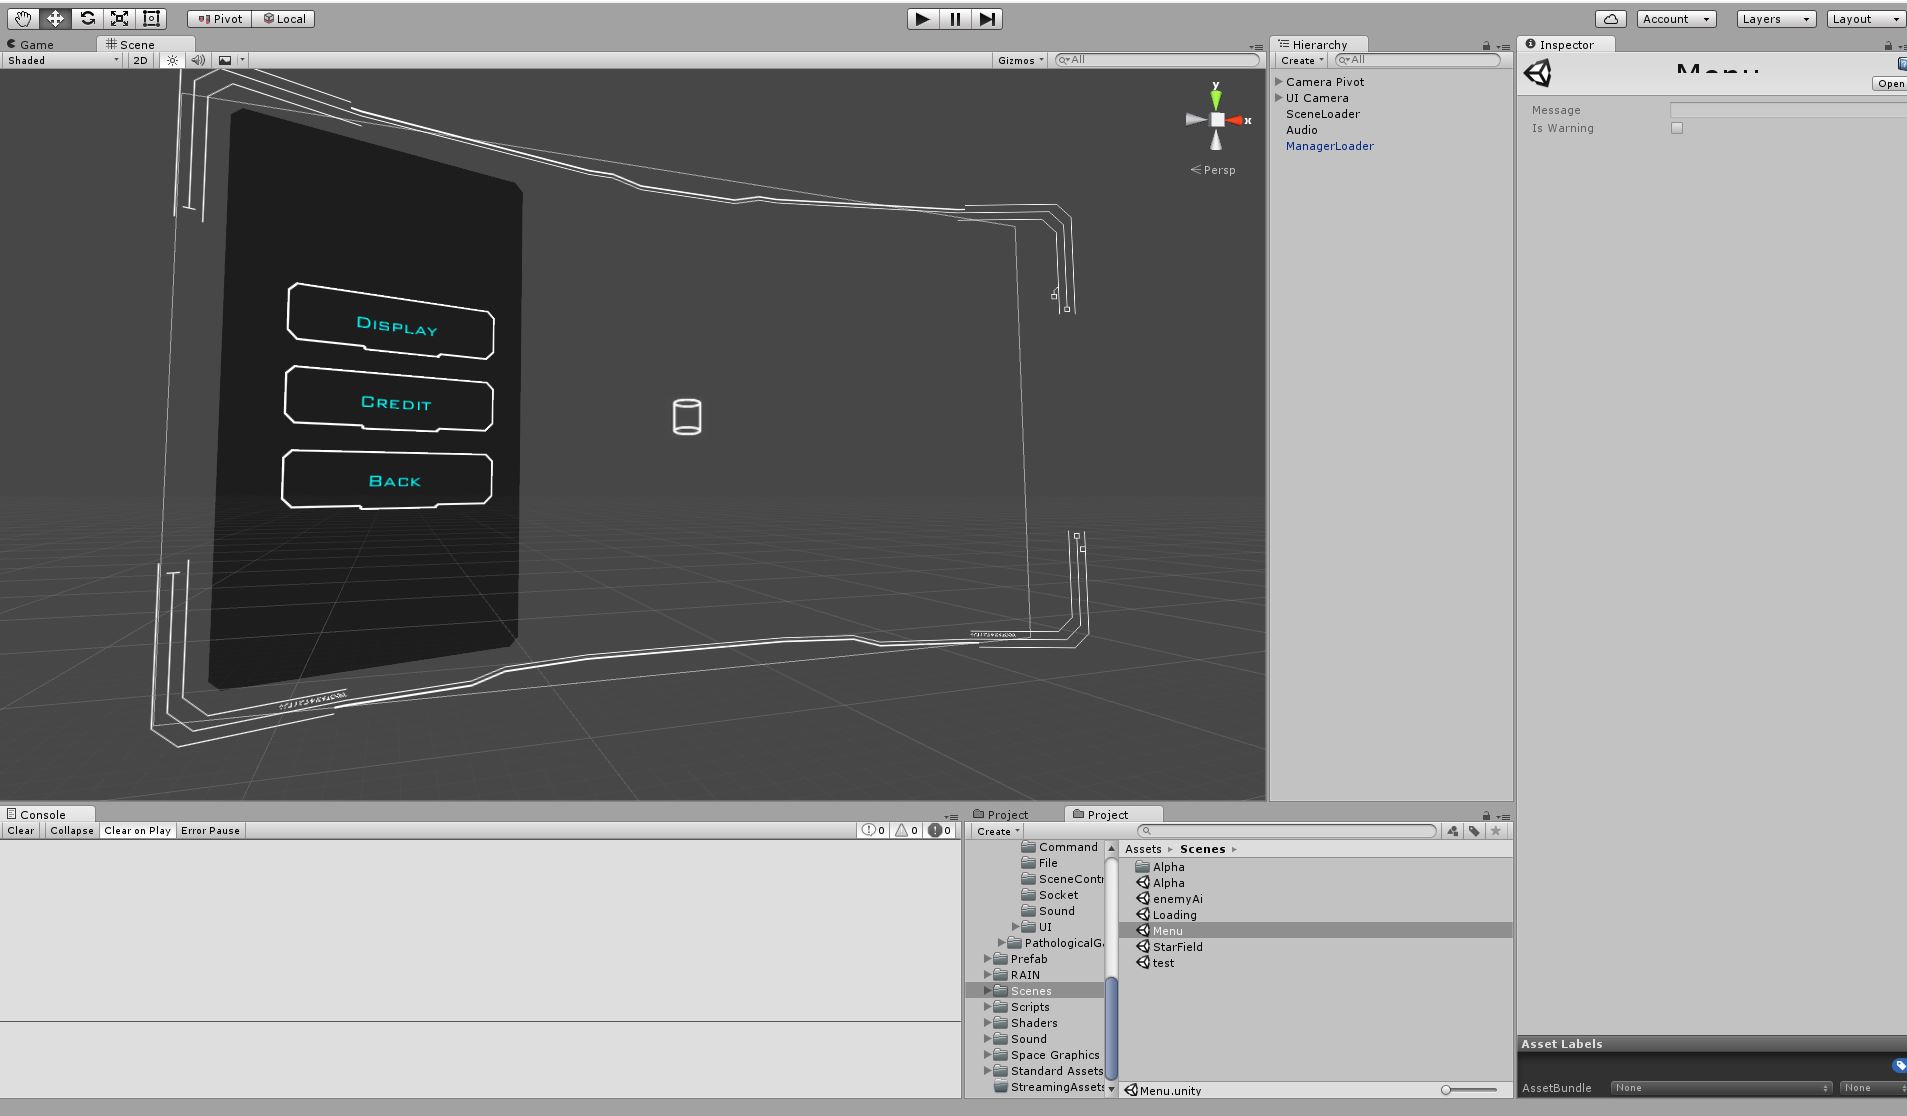This screenshot has width=1907, height=1116.
Task: Open the AssetBundle None dropdown
Action: coord(1721,1088)
